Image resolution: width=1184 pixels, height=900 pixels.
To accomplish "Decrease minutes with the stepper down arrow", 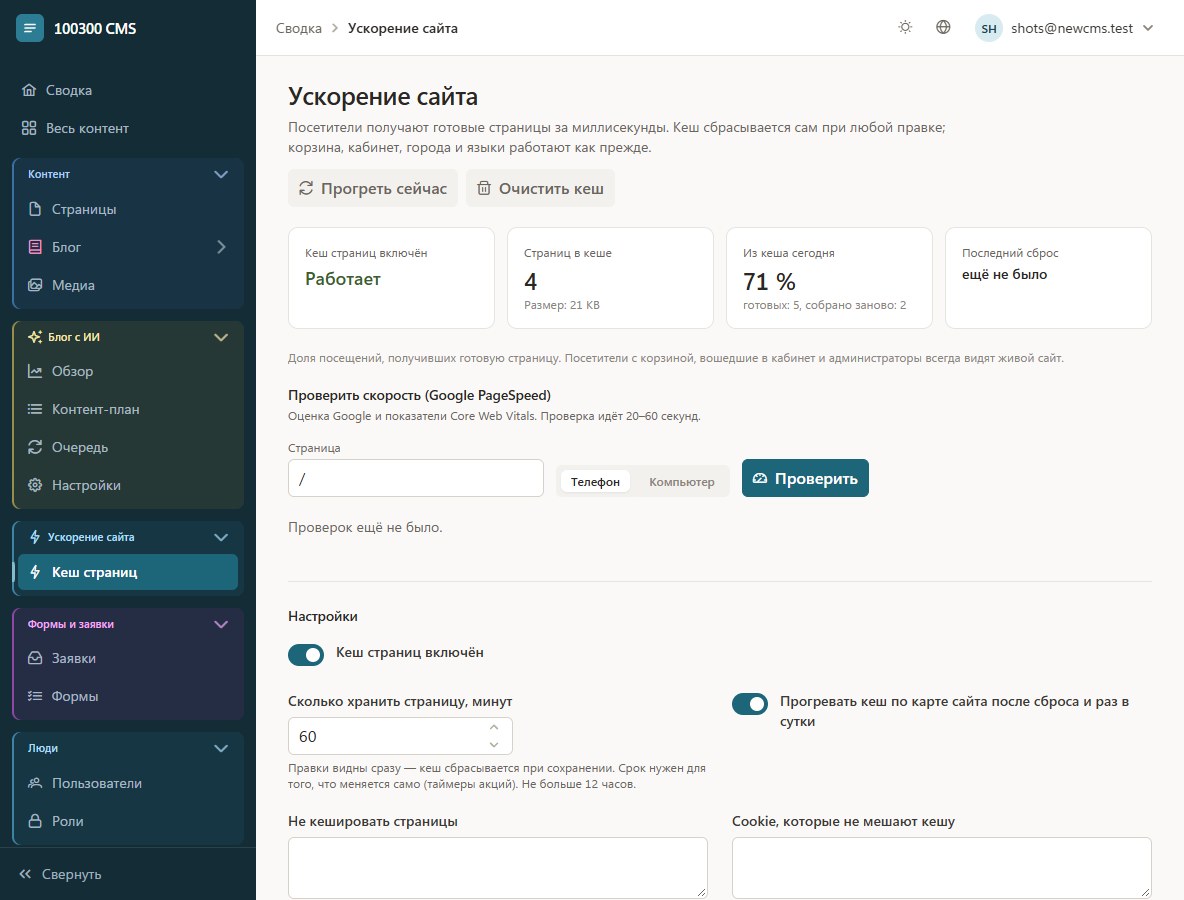I will pyautogui.click(x=494, y=744).
